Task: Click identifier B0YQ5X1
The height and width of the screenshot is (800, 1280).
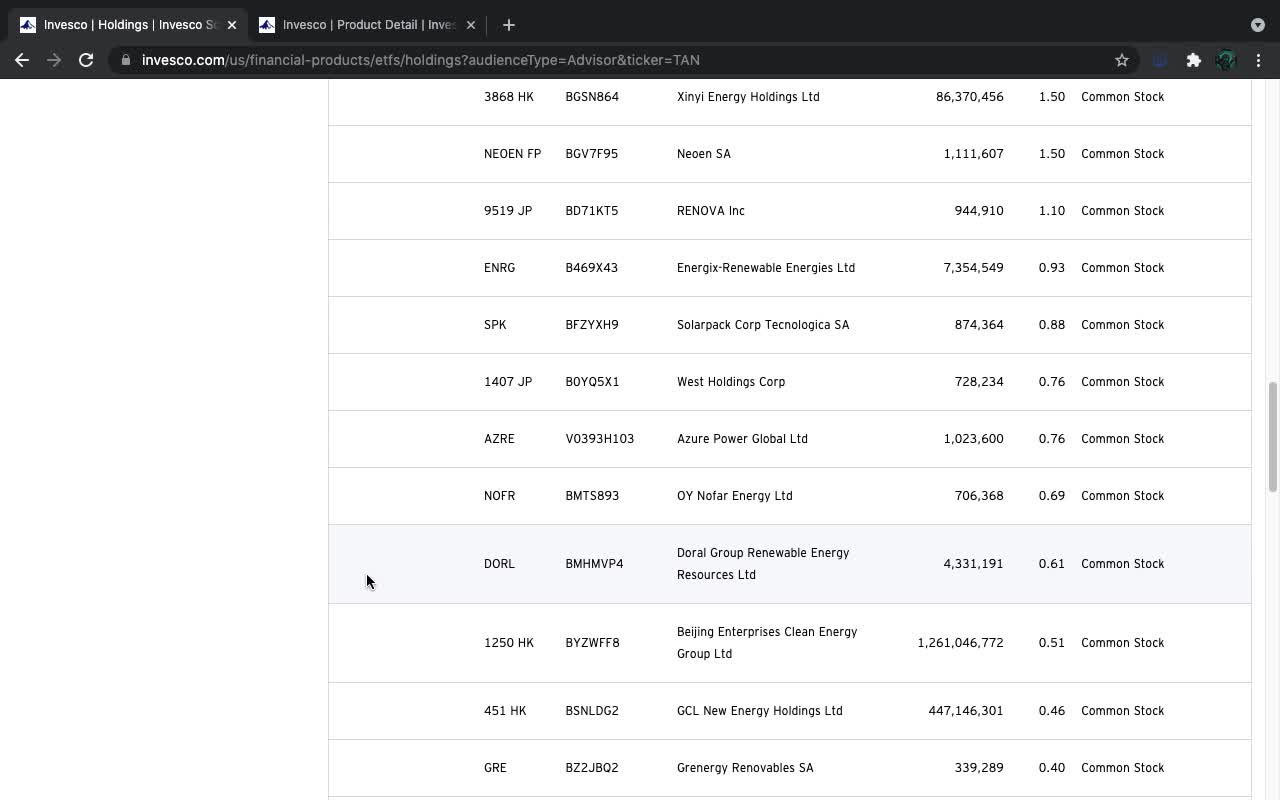Action: click(x=592, y=382)
